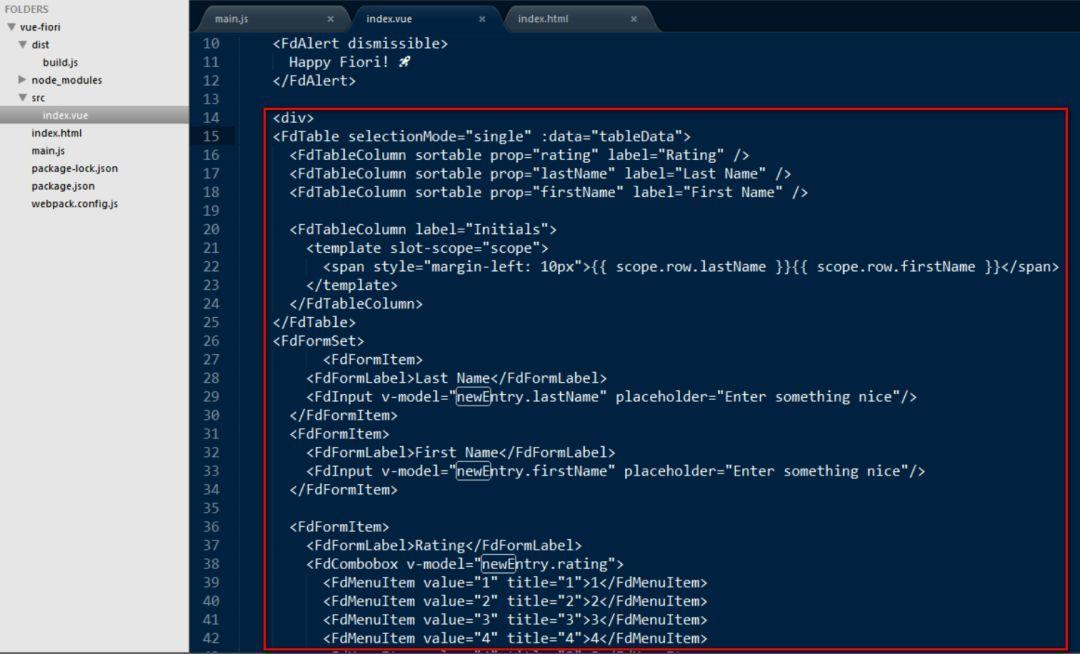Click 'label="Initials"' attribute text

tap(481, 229)
